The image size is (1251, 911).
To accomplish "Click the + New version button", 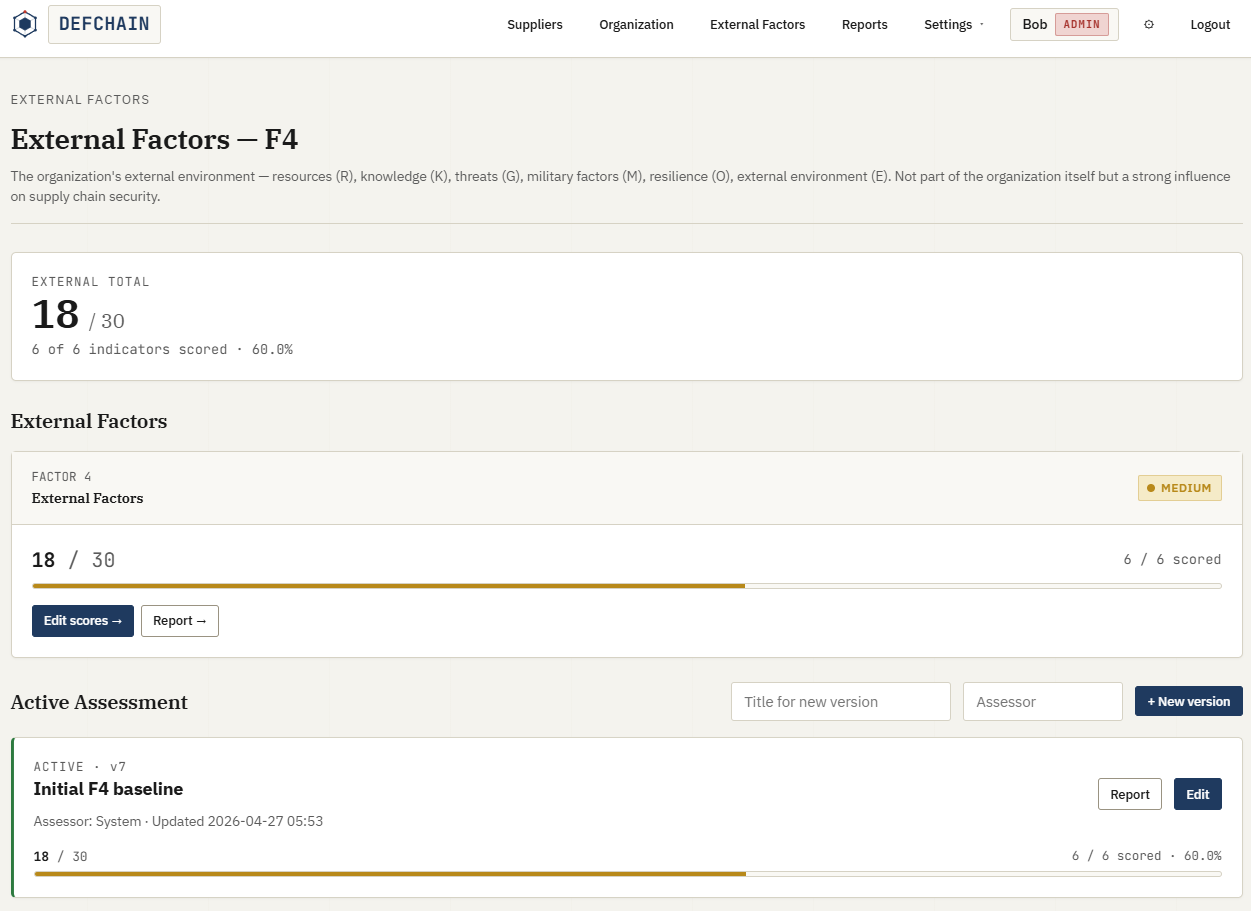I will click(1189, 701).
